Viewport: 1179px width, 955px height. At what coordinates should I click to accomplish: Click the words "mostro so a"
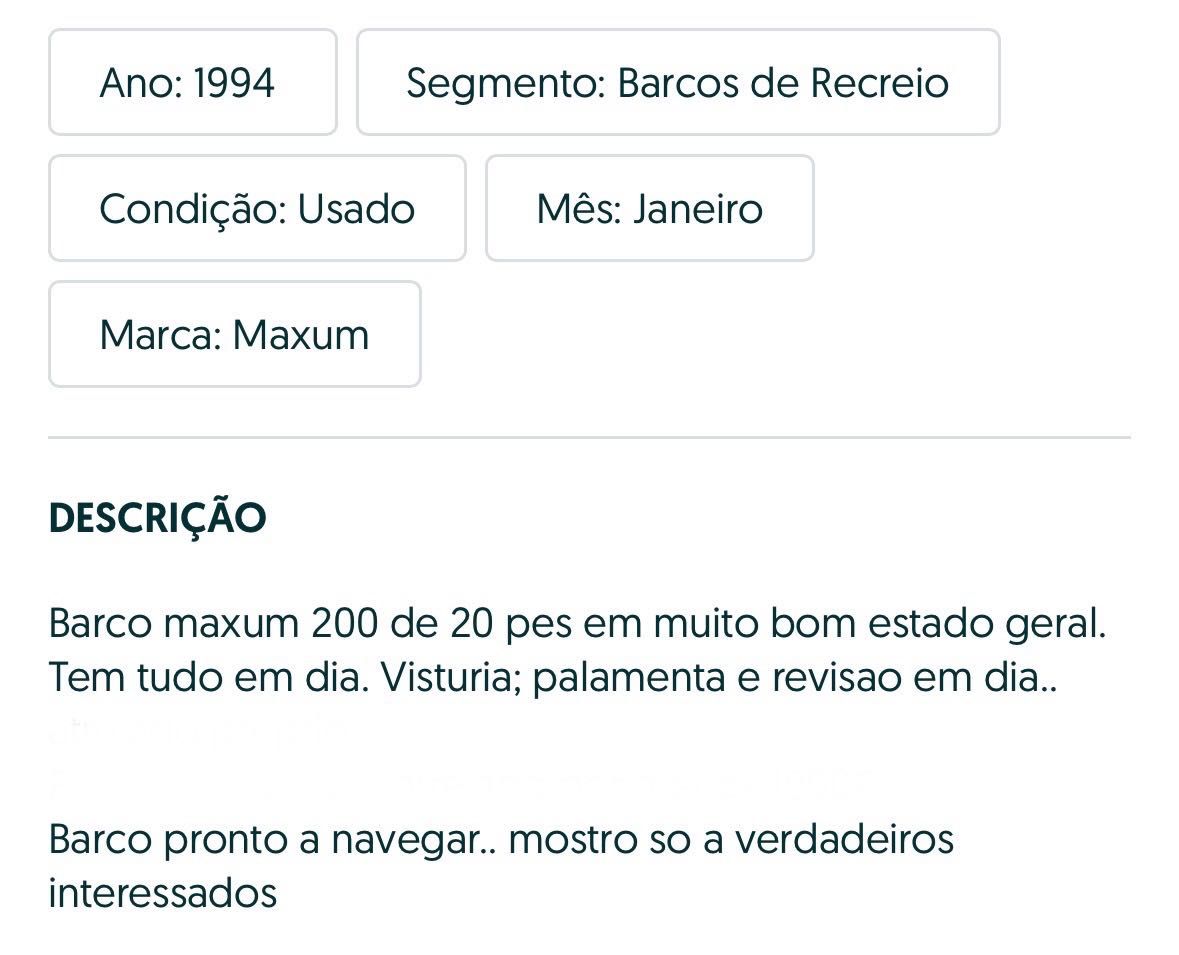click(x=616, y=840)
